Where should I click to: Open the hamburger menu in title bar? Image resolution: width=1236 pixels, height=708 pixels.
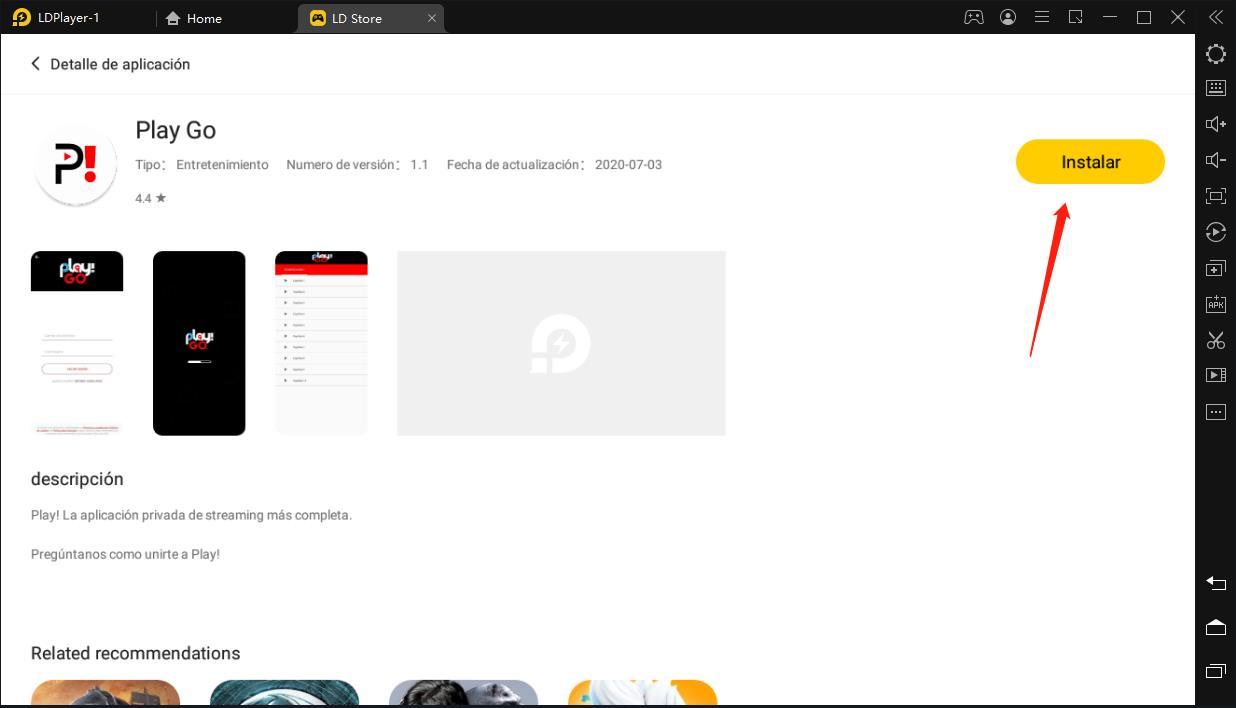1042,17
